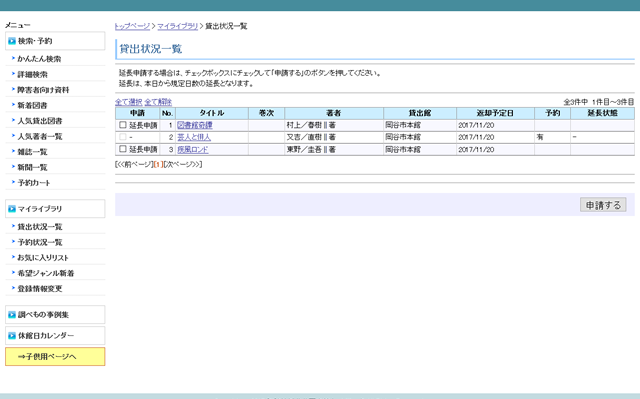Click the 貸出状況一覧 page heading
This screenshot has width=640, height=399.
tap(151, 49)
